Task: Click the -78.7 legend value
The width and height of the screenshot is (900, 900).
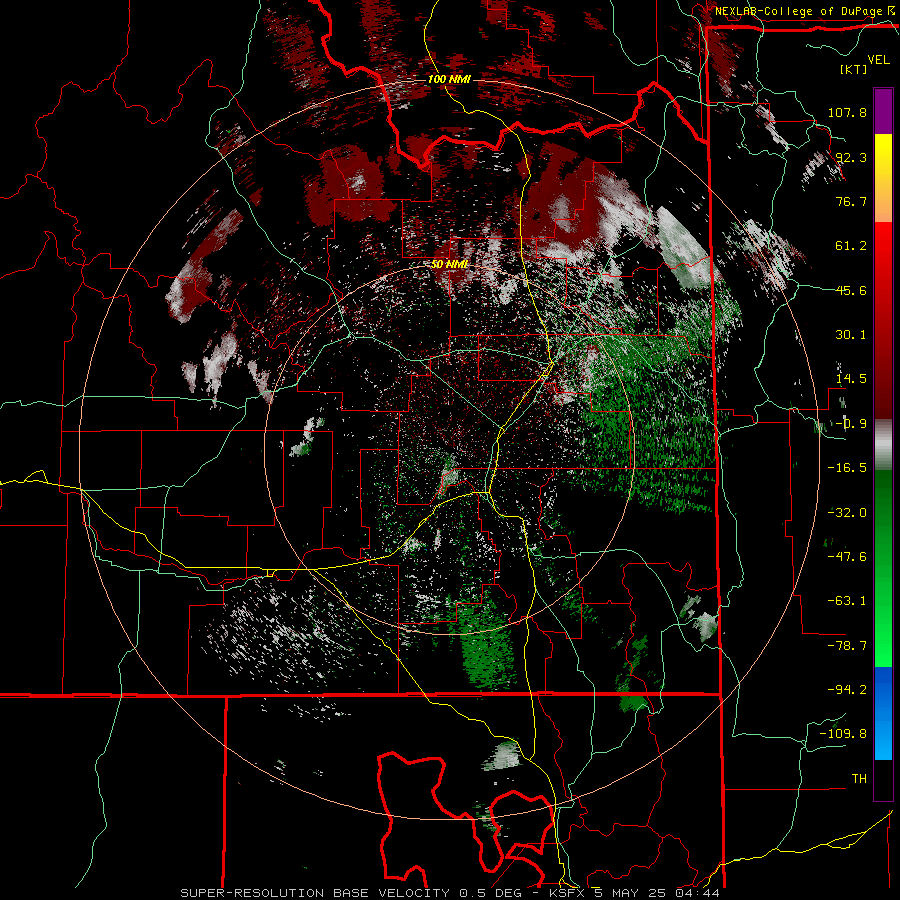Action: pos(847,646)
